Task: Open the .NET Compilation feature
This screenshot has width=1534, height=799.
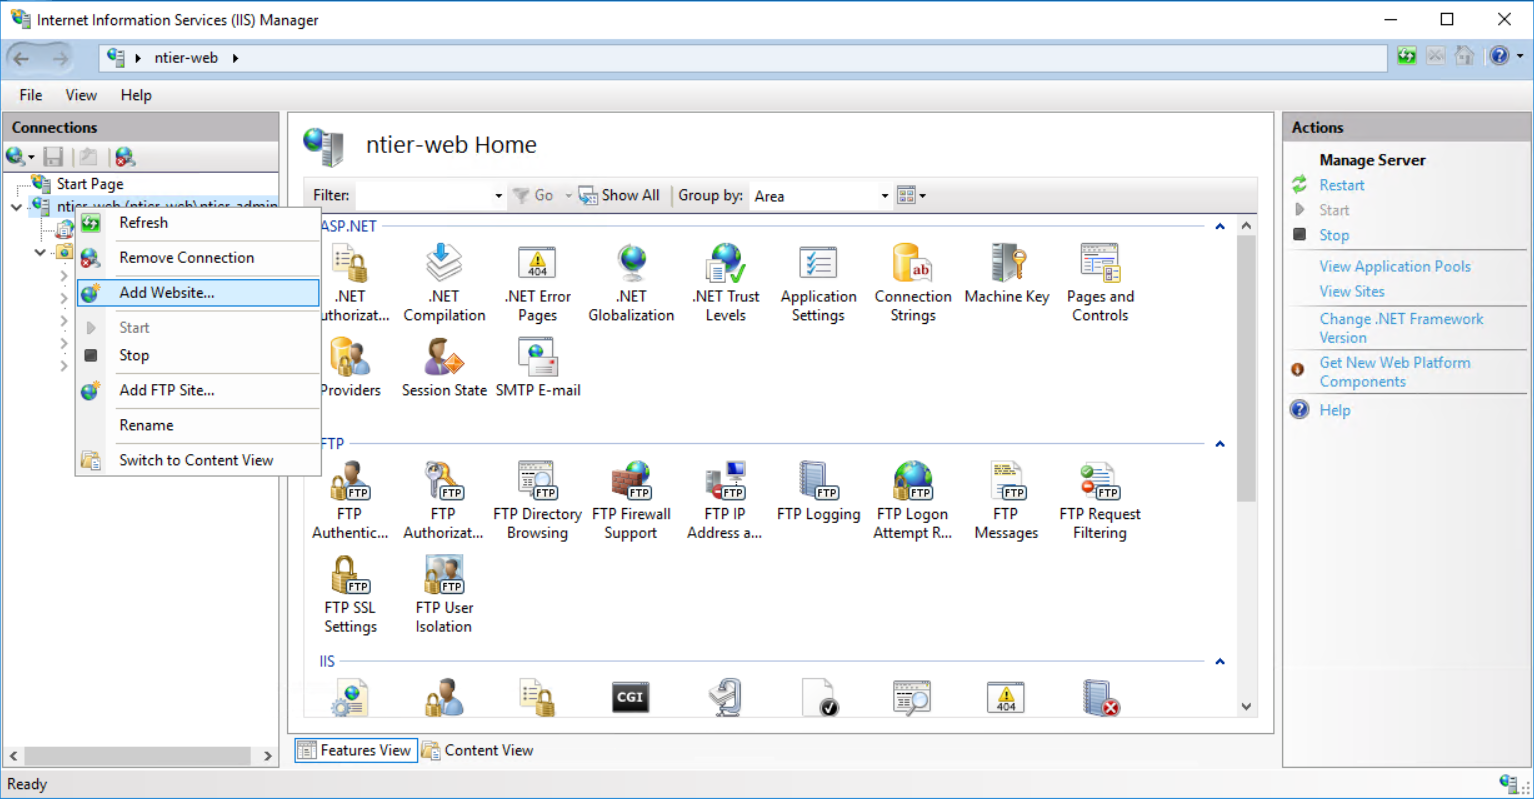Action: pyautogui.click(x=443, y=280)
